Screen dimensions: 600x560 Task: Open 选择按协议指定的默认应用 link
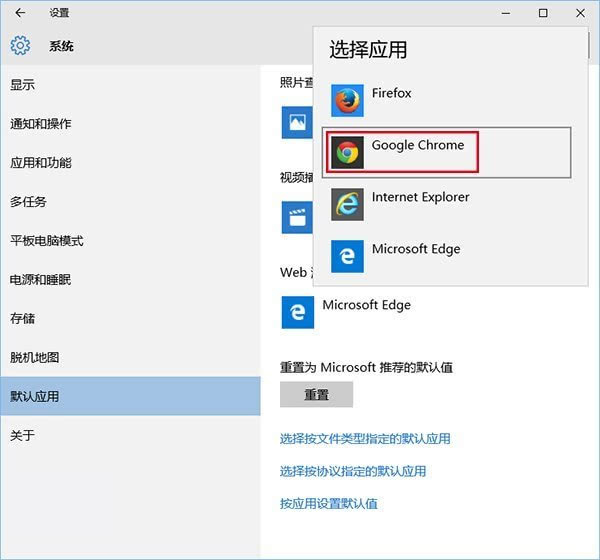(353, 471)
